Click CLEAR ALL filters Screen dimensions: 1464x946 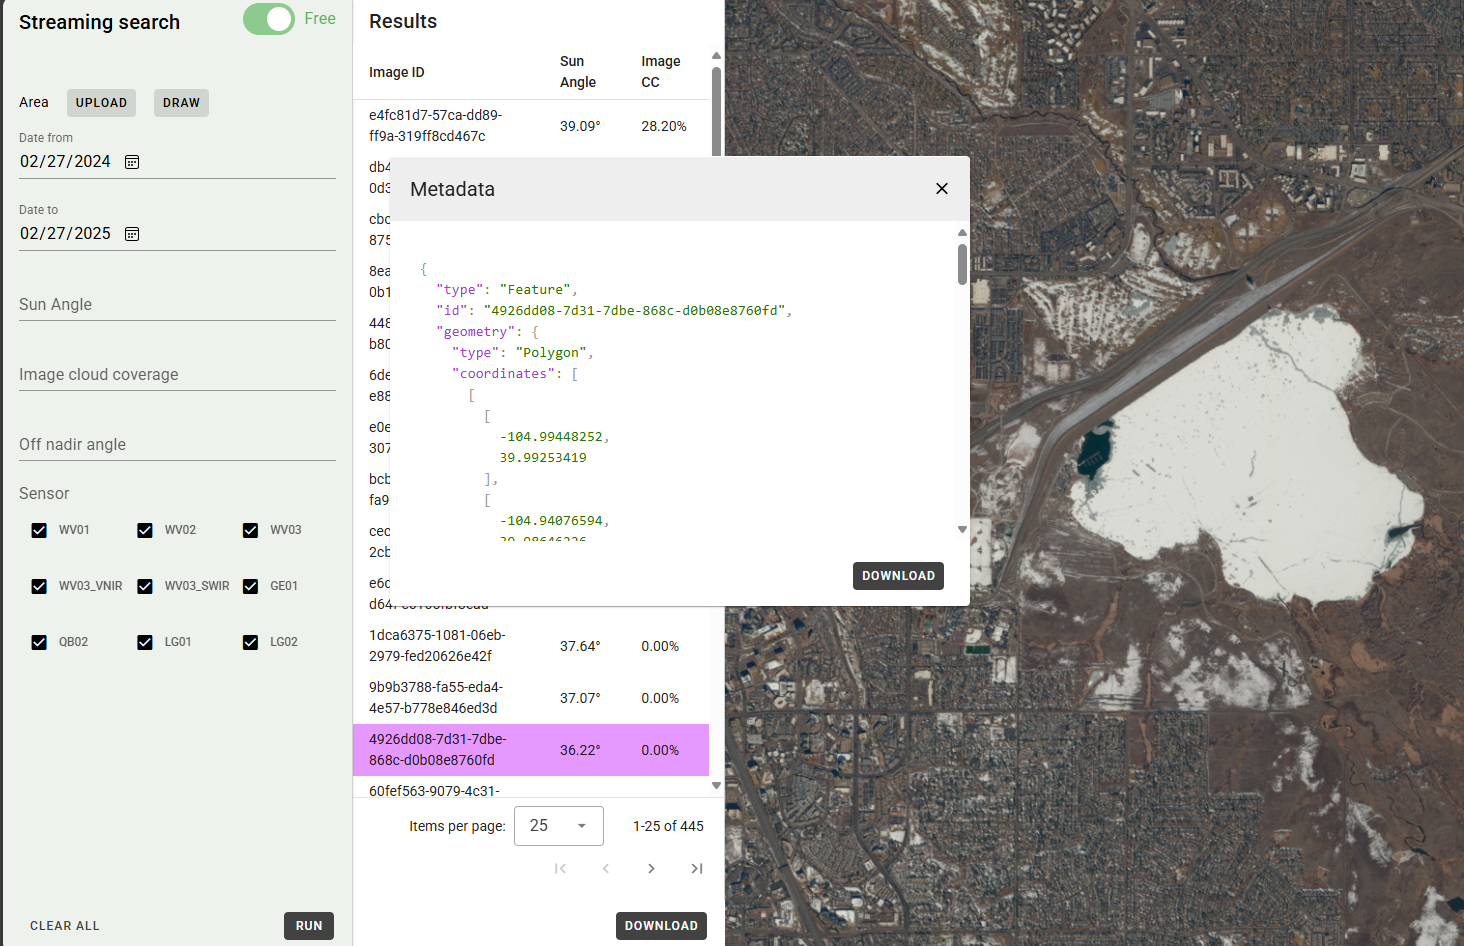65,926
